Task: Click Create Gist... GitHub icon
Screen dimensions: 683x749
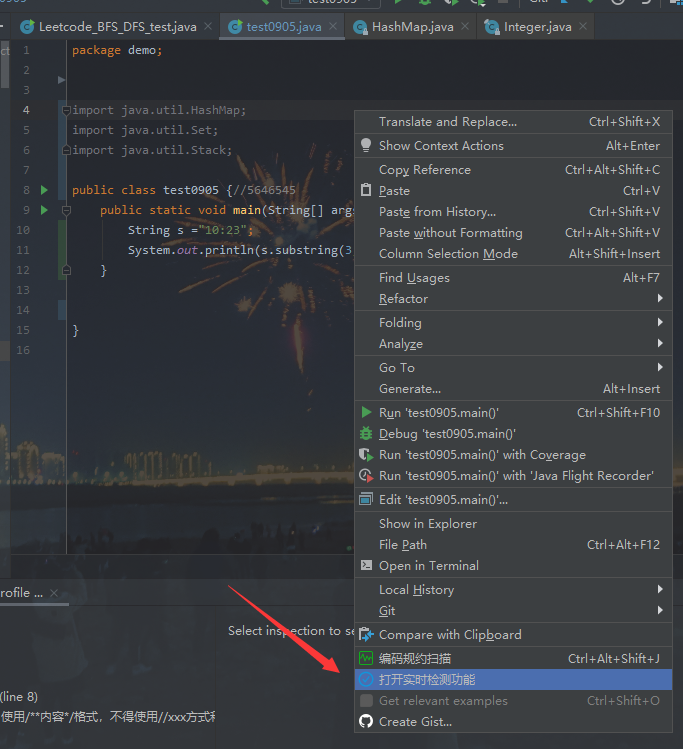Action: pyautogui.click(x=366, y=721)
